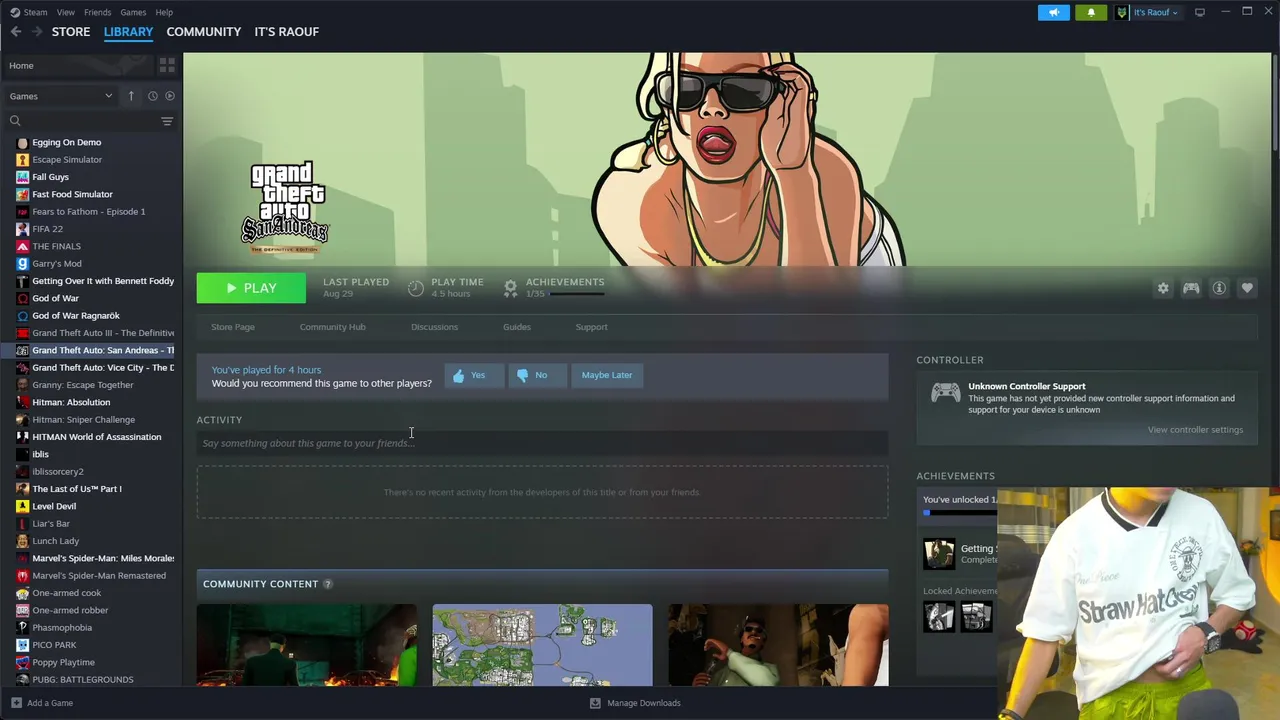Viewport: 1280px width, 720px height.
Task: Toggle ready-to-play filter icon
Action: point(170,96)
